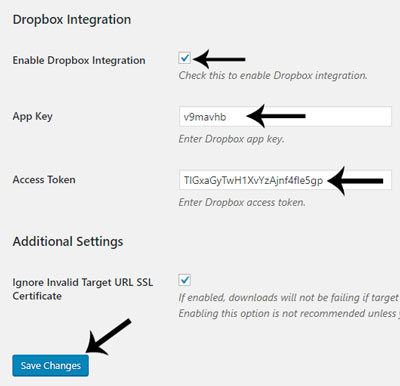Click the Access Token label
The image size is (400, 386).
[x=44, y=180]
